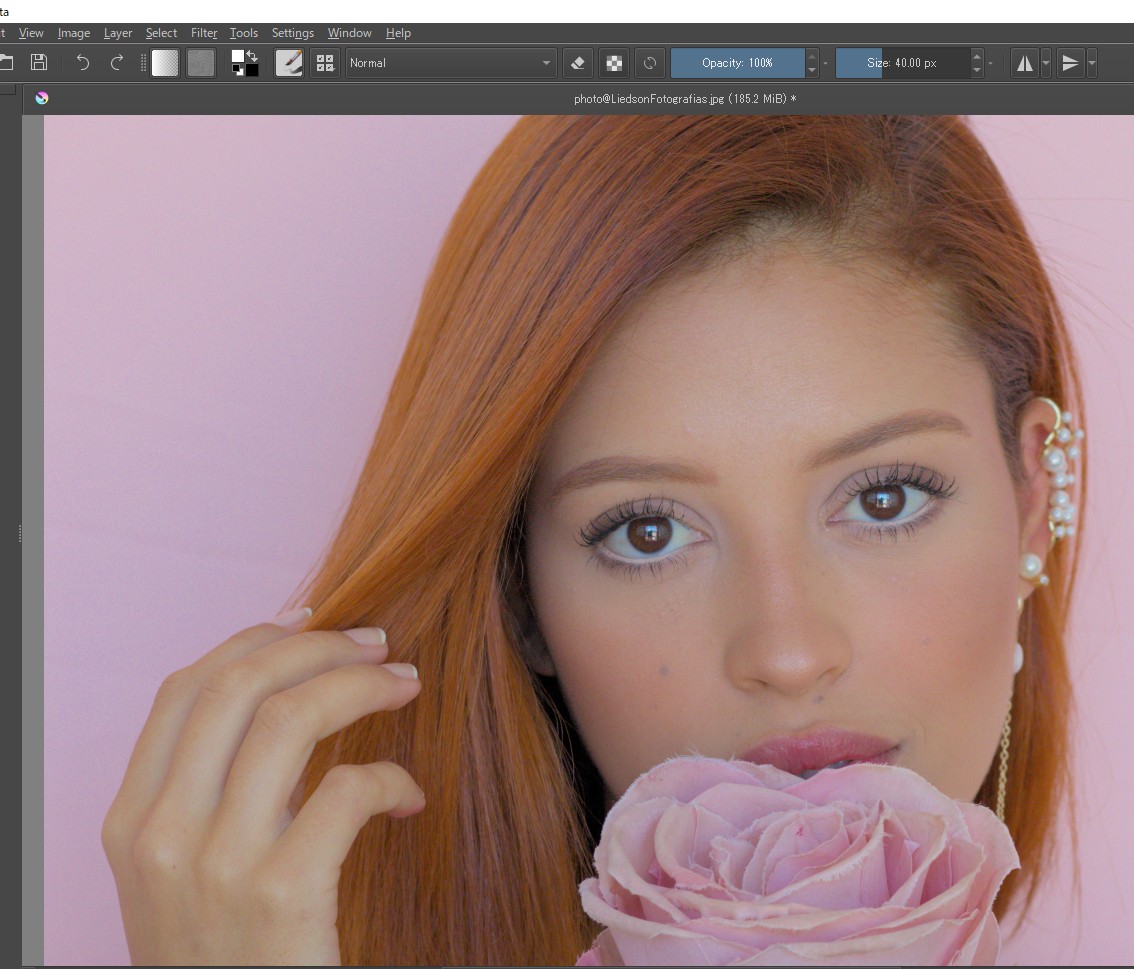This screenshot has width=1134, height=969.
Task: Select the Eraser mode icon
Action: 578,62
